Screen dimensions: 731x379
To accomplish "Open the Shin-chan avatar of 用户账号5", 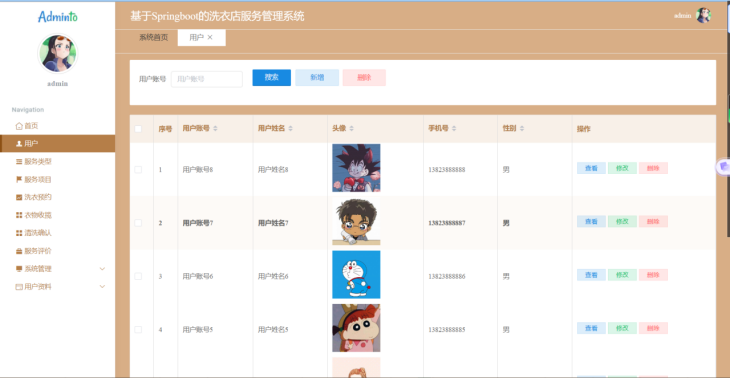I will 356,328.
